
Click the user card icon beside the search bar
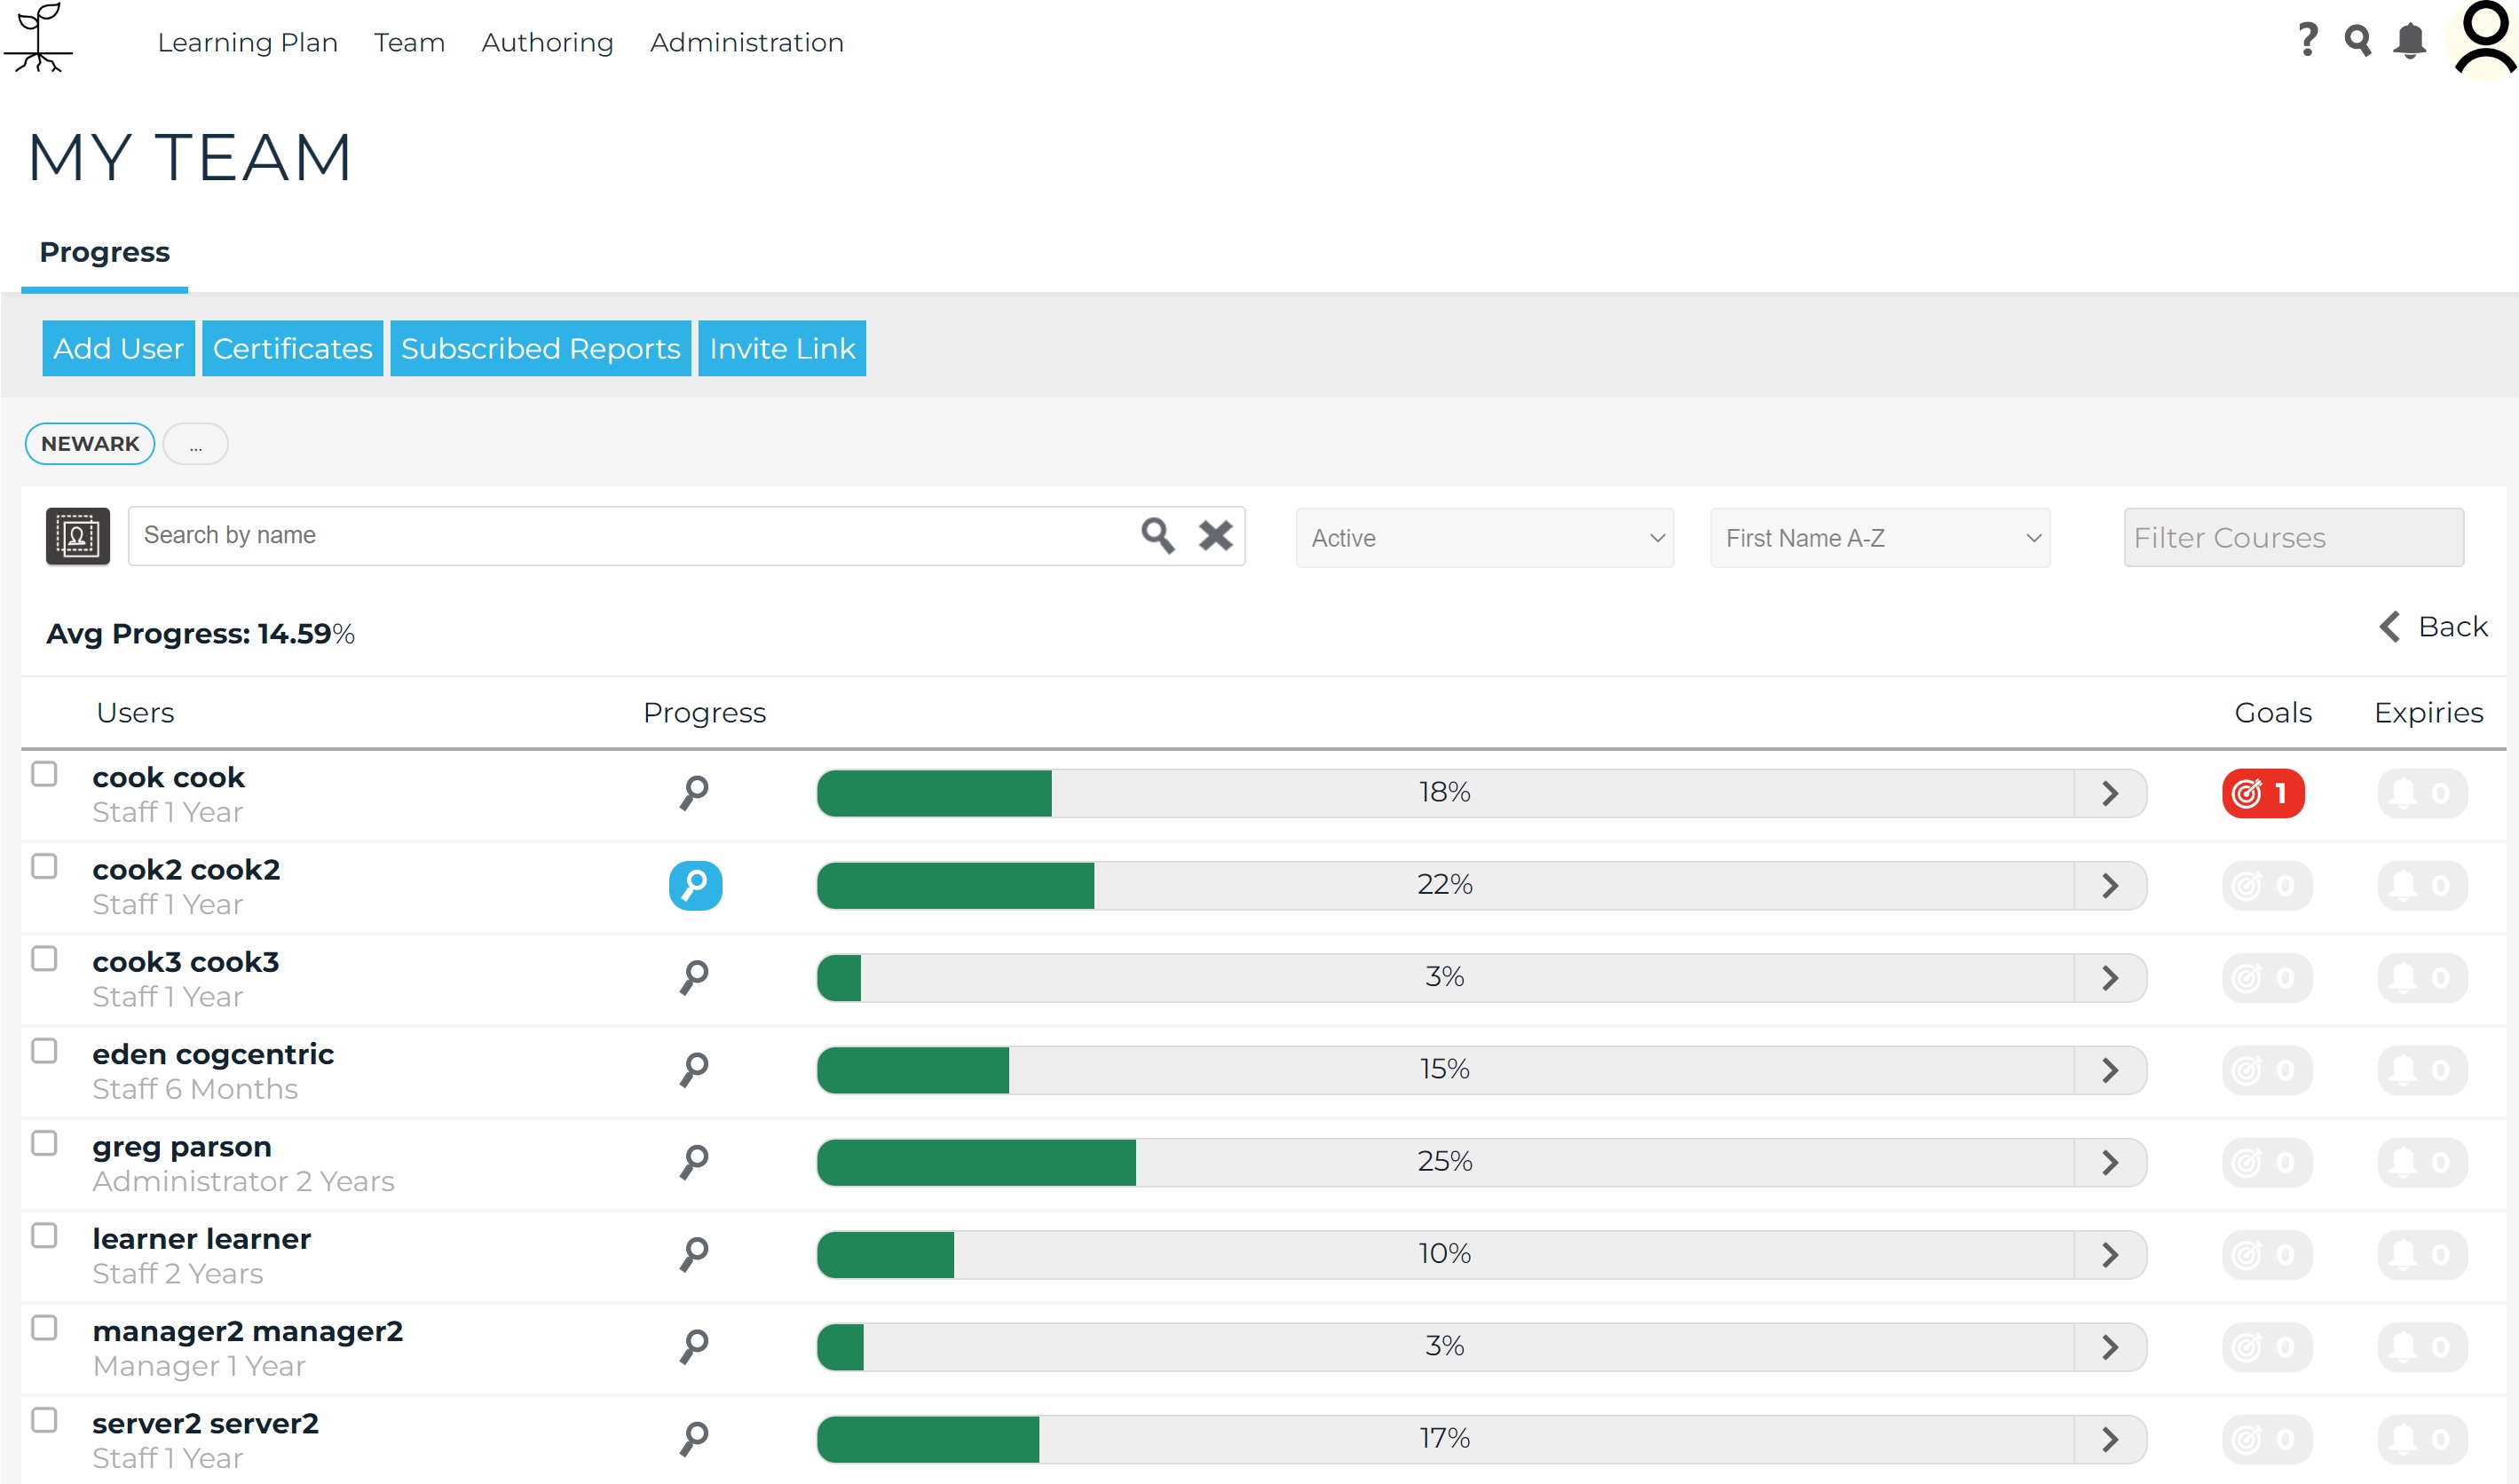coord(77,536)
